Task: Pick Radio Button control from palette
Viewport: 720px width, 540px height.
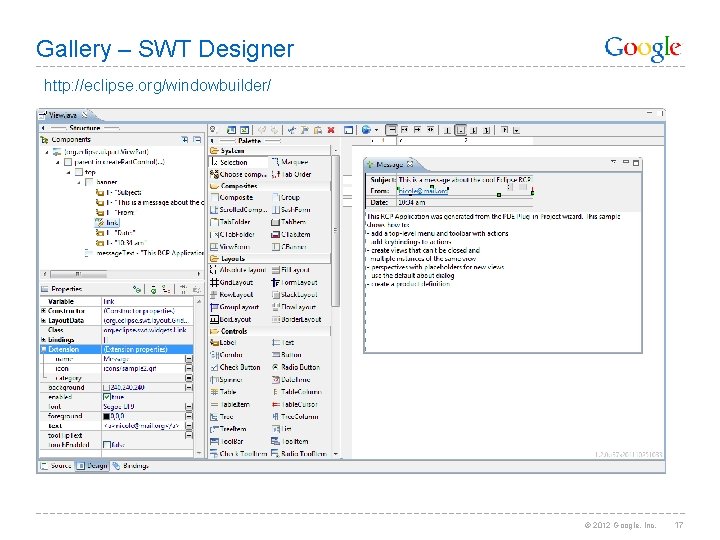Action: [296, 367]
